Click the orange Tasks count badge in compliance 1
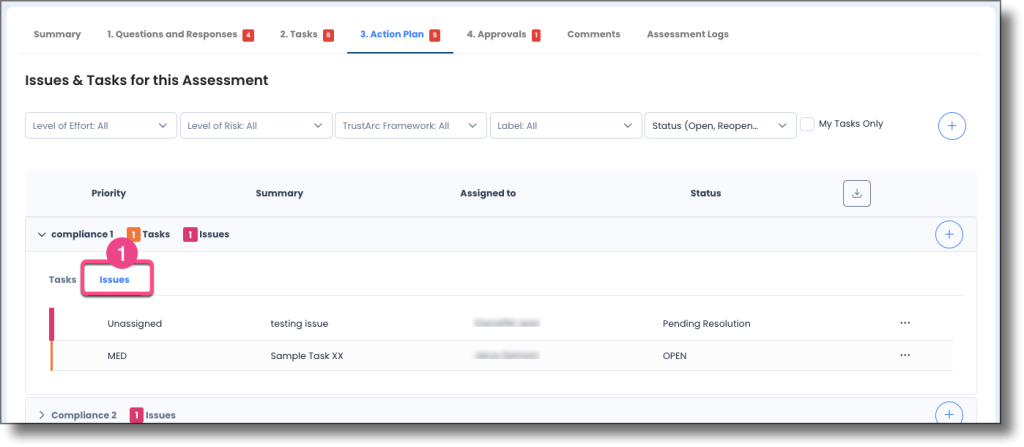 click(x=133, y=235)
